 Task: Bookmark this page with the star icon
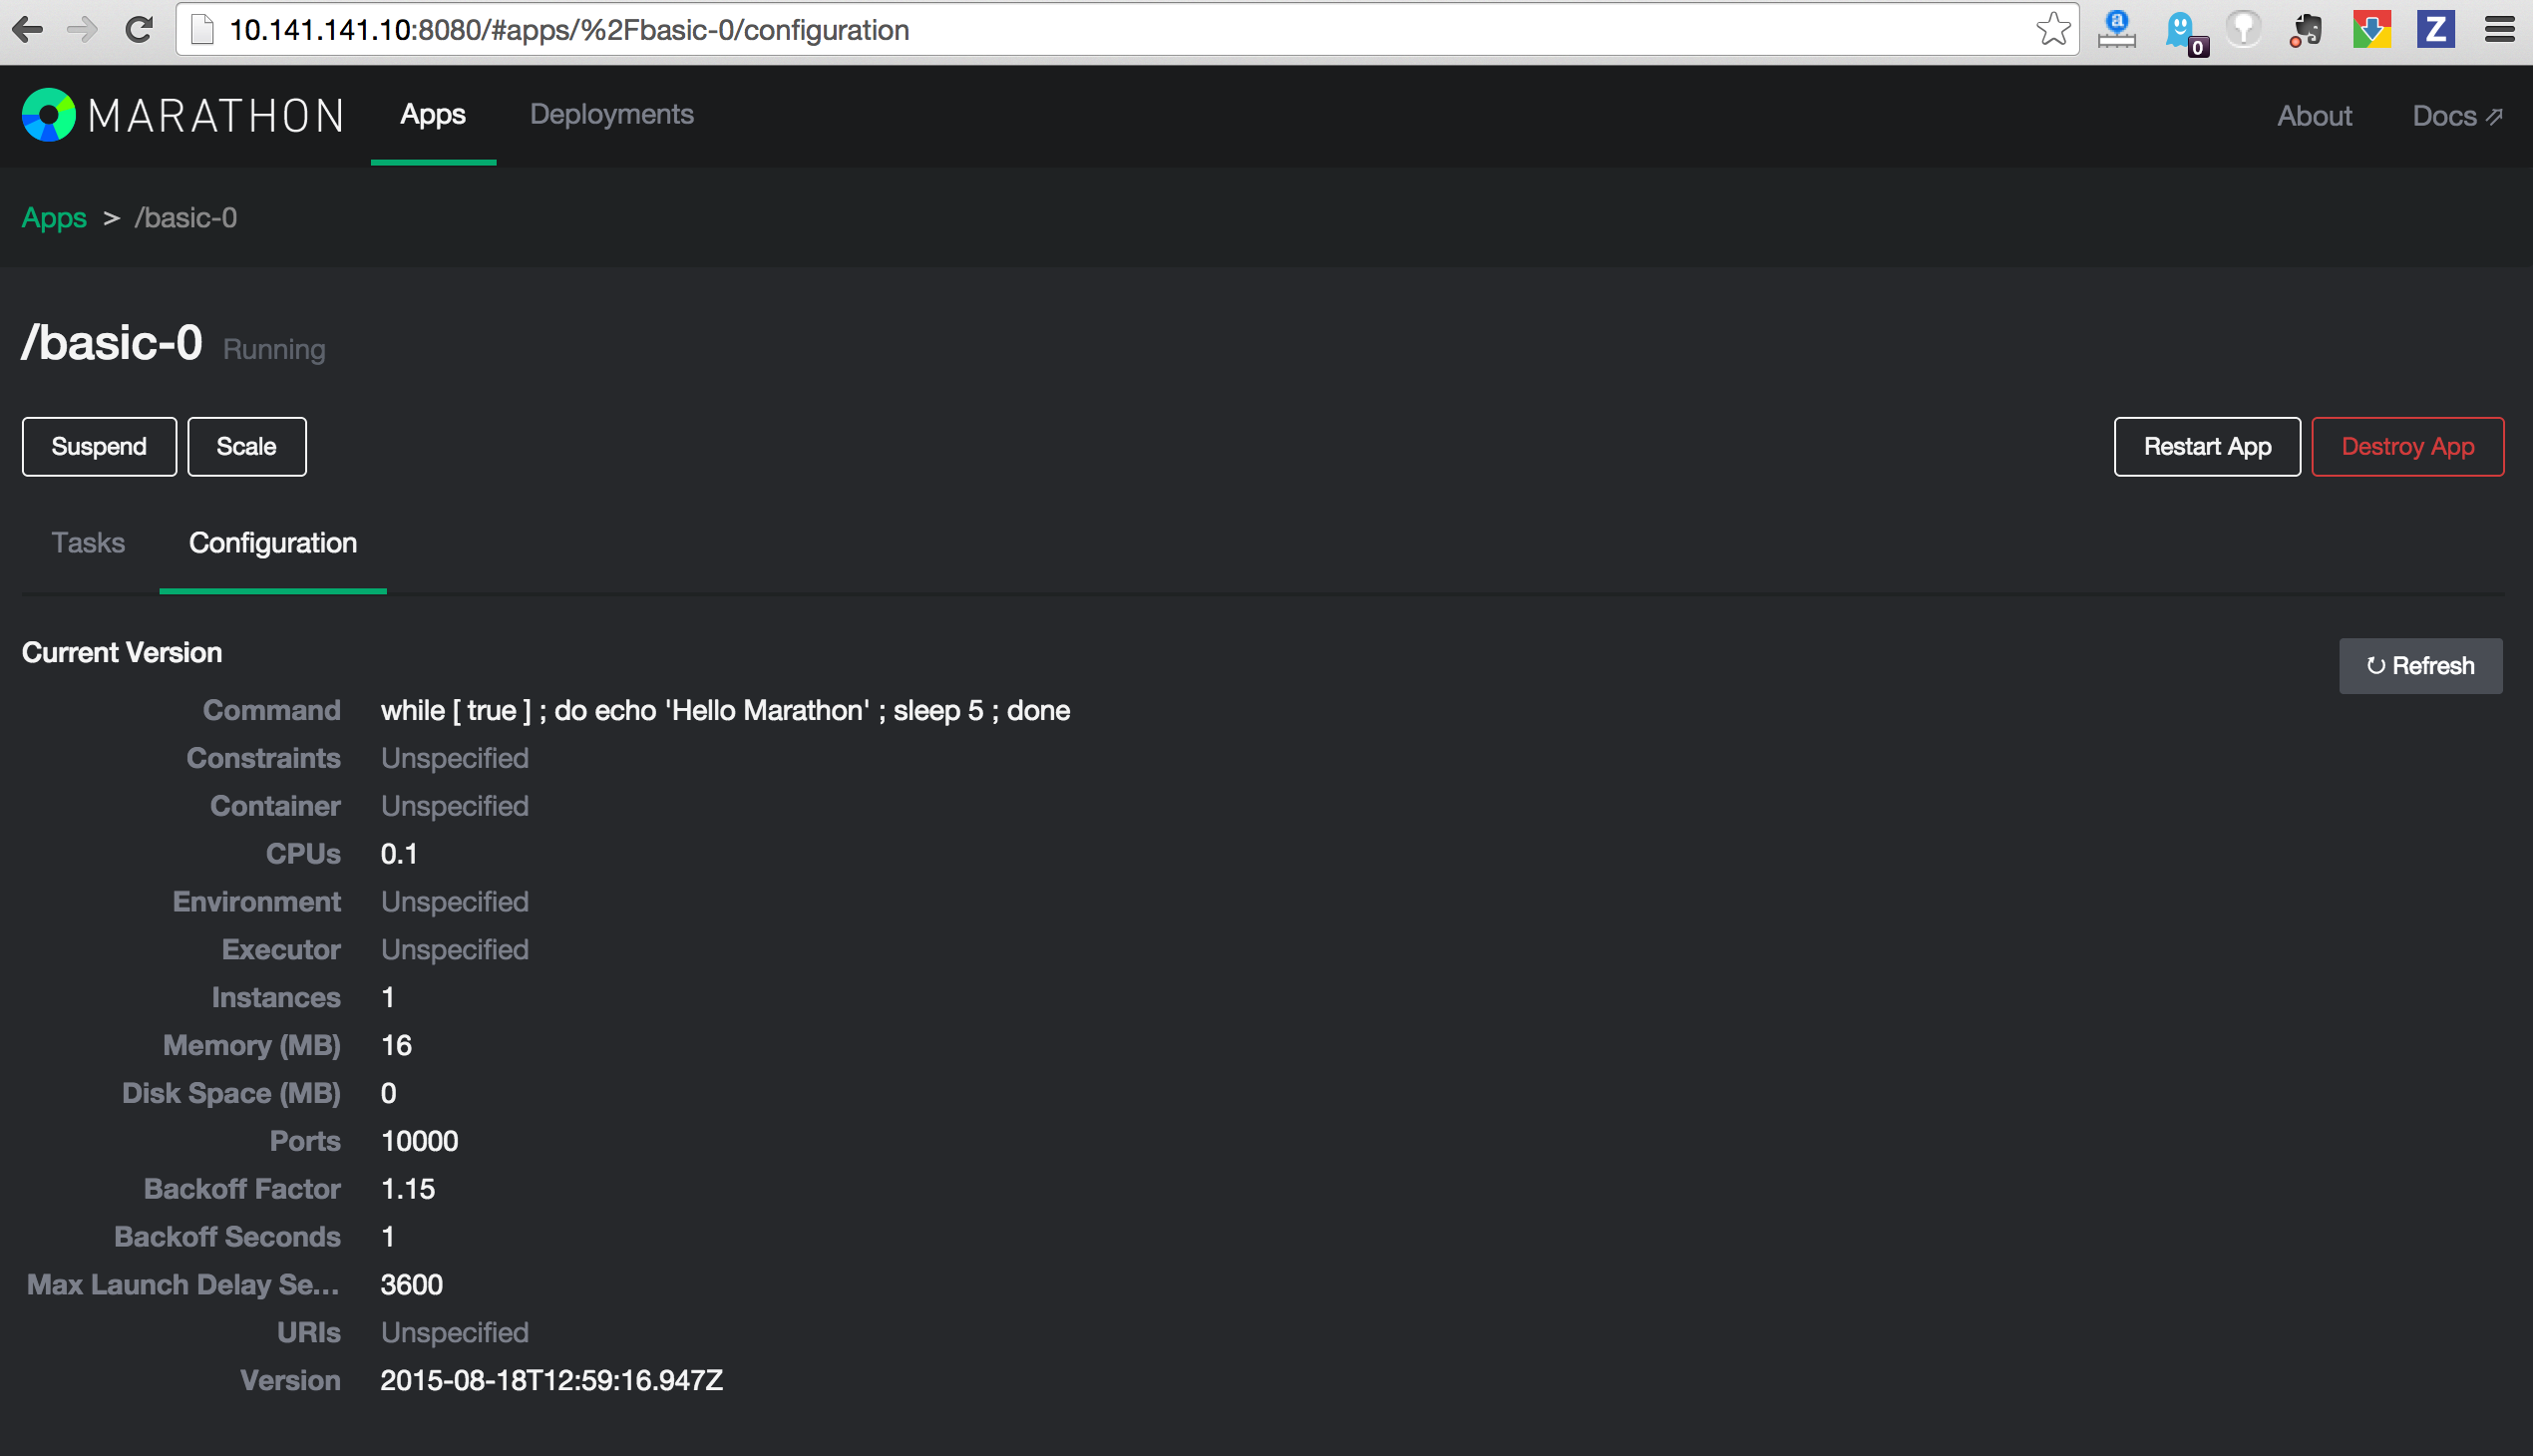pyautogui.click(x=2052, y=29)
